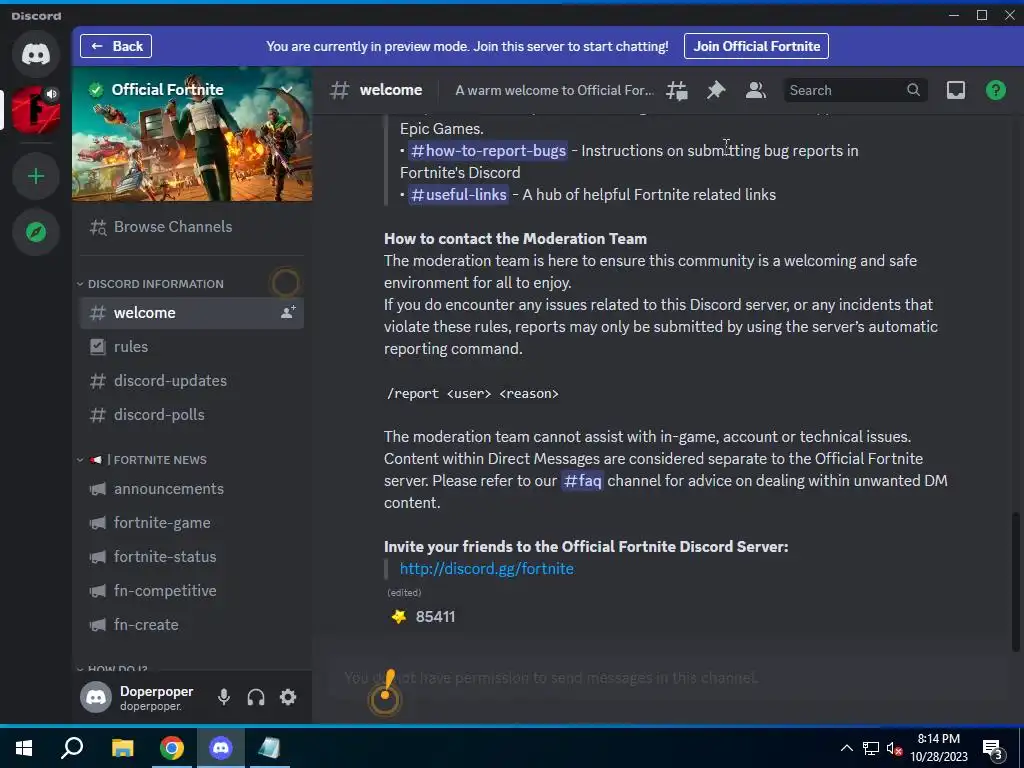Open the announcements channel
Viewport: 1024px width, 768px height.
click(x=192, y=488)
